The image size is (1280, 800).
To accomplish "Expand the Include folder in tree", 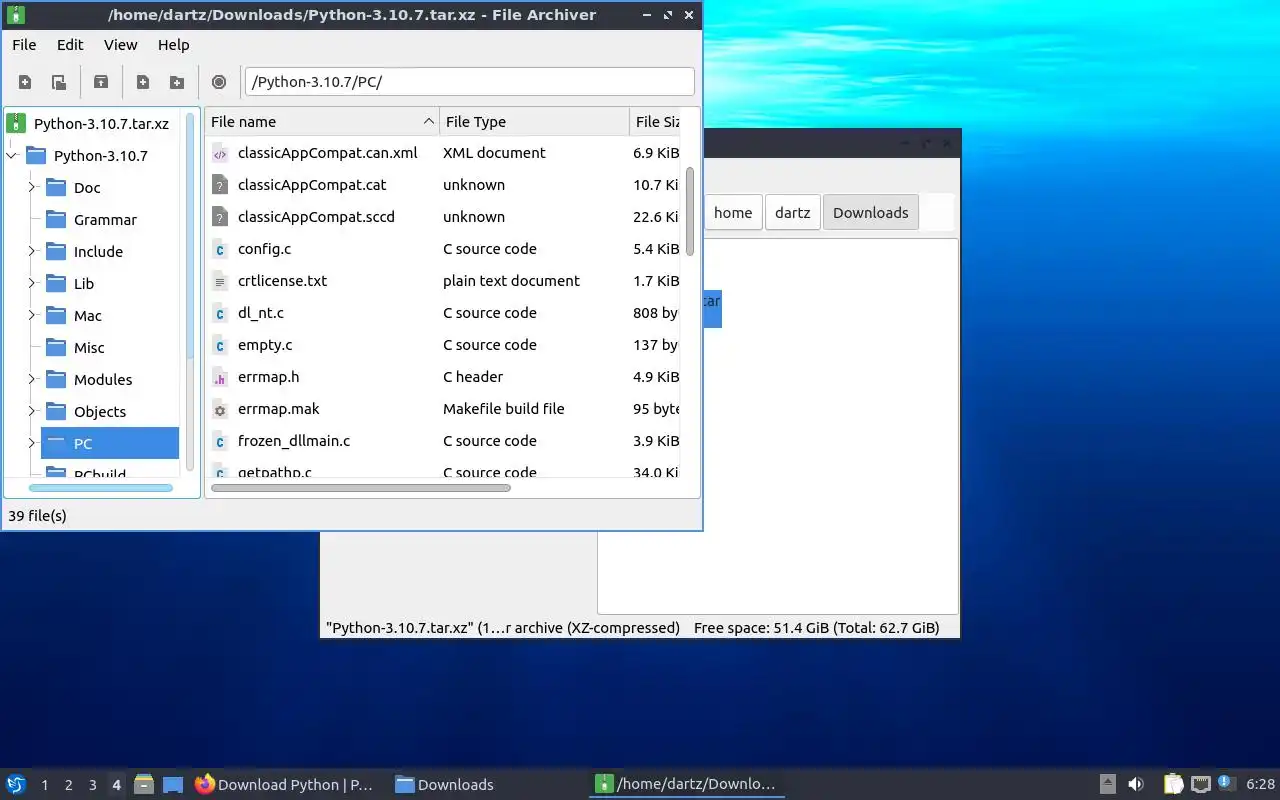I will (x=32, y=252).
